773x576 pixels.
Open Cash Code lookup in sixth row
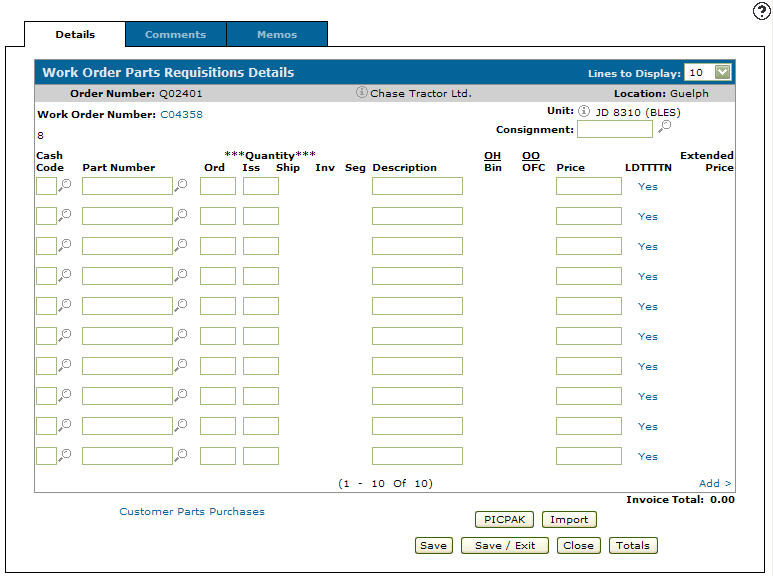(x=65, y=336)
